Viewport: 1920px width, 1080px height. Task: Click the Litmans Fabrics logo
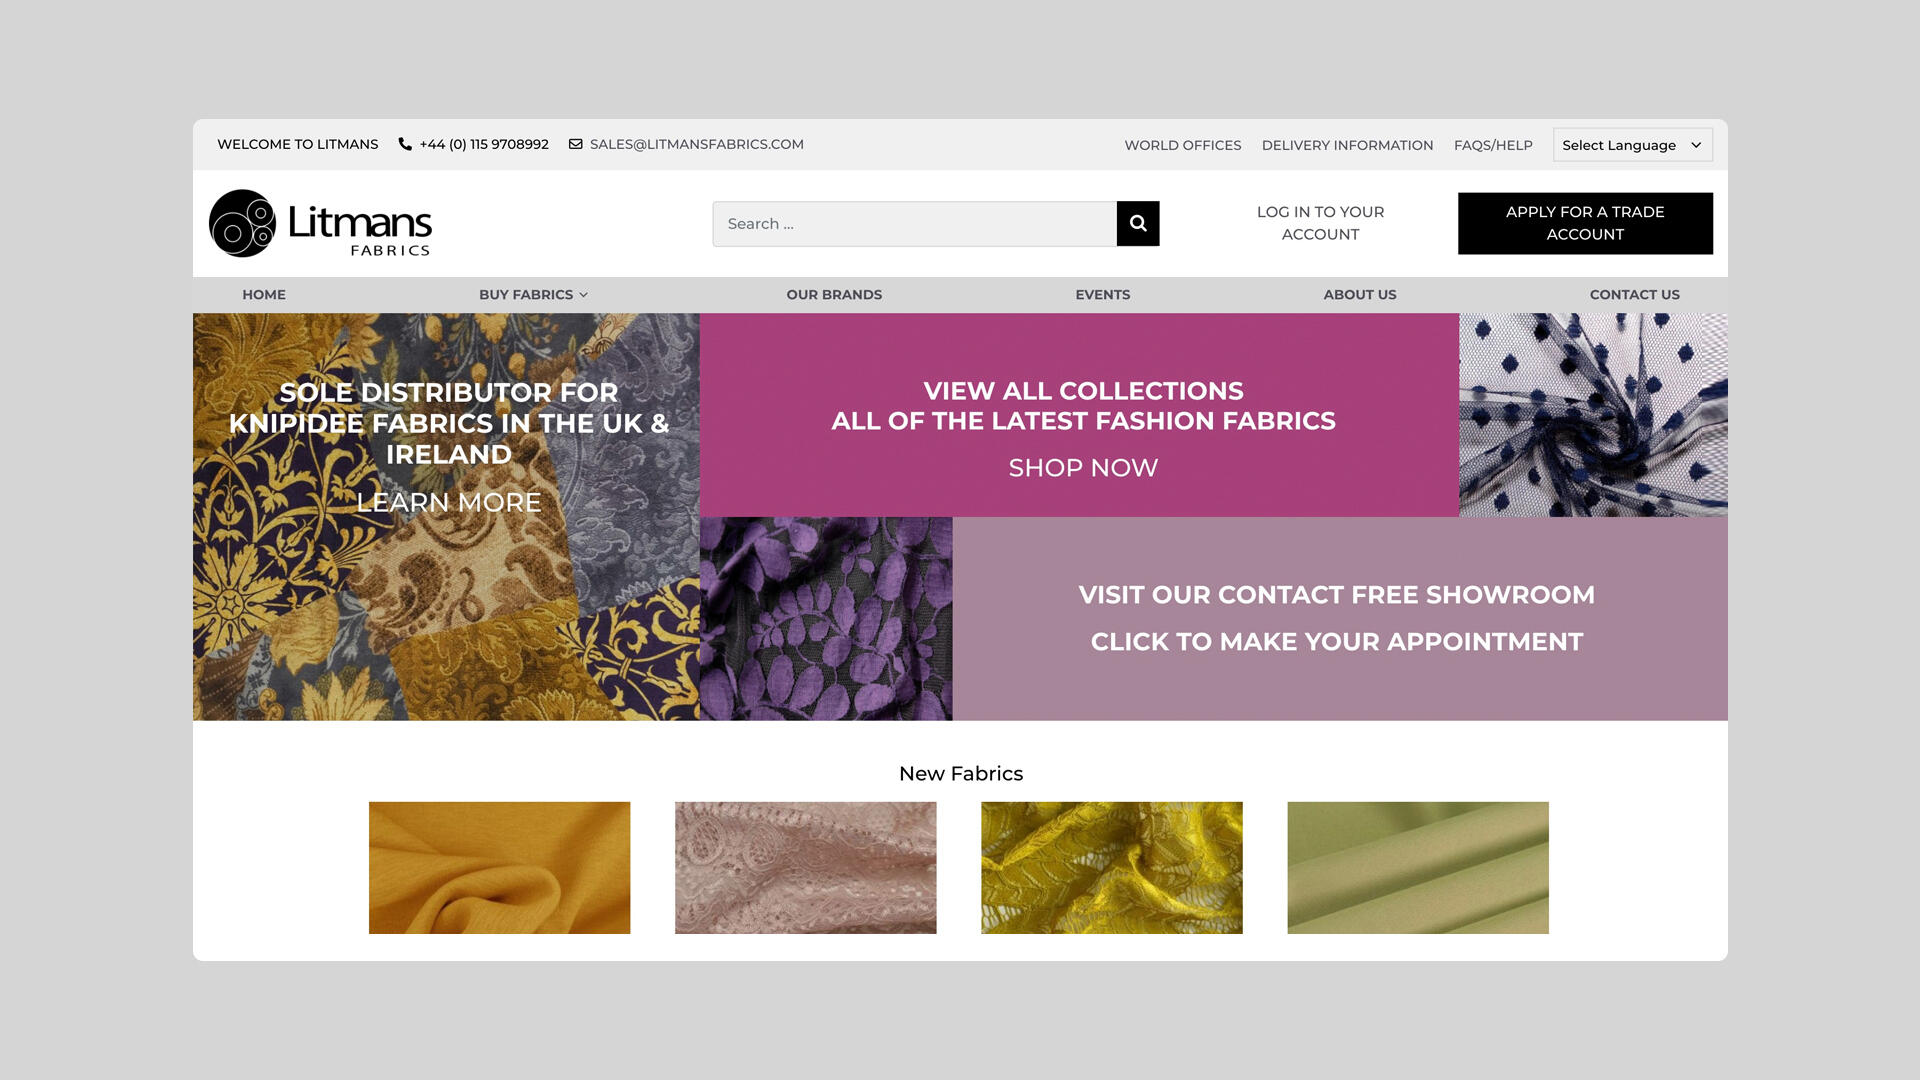coord(320,223)
